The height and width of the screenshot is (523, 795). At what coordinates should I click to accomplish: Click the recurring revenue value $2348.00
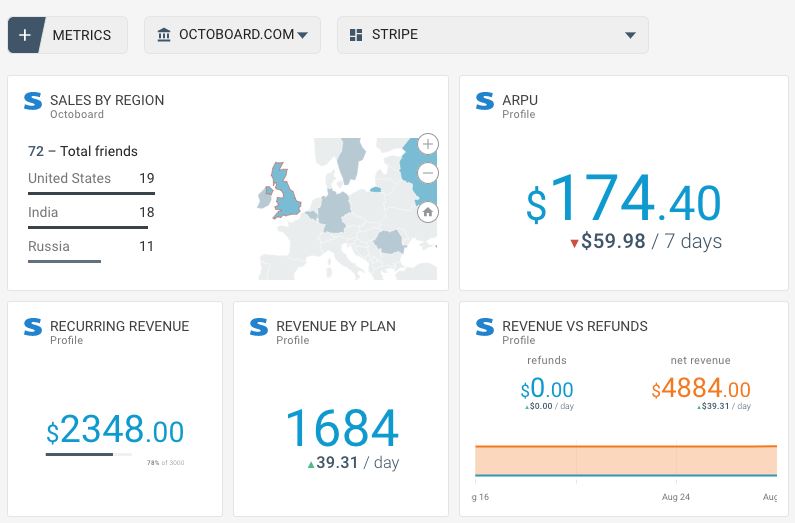[x=115, y=429]
